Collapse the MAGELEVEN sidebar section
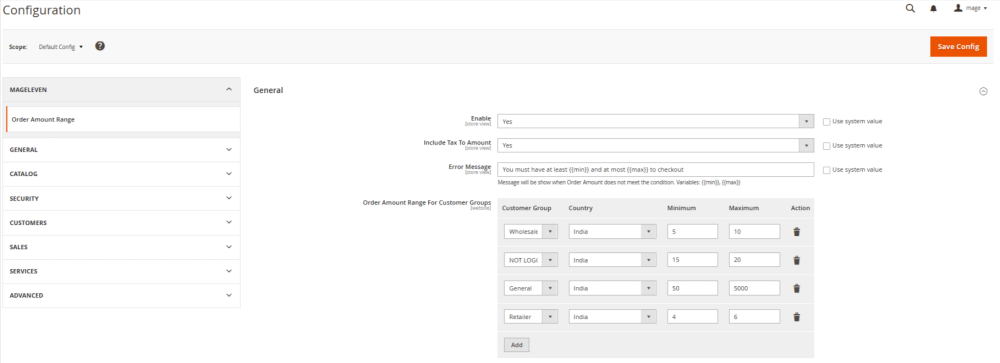The width and height of the screenshot is (1000, 363). (x=121, y=90)
